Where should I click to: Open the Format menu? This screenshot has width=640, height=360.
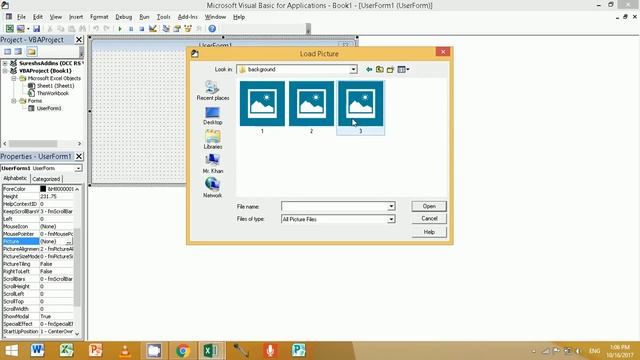click(99, 17)
